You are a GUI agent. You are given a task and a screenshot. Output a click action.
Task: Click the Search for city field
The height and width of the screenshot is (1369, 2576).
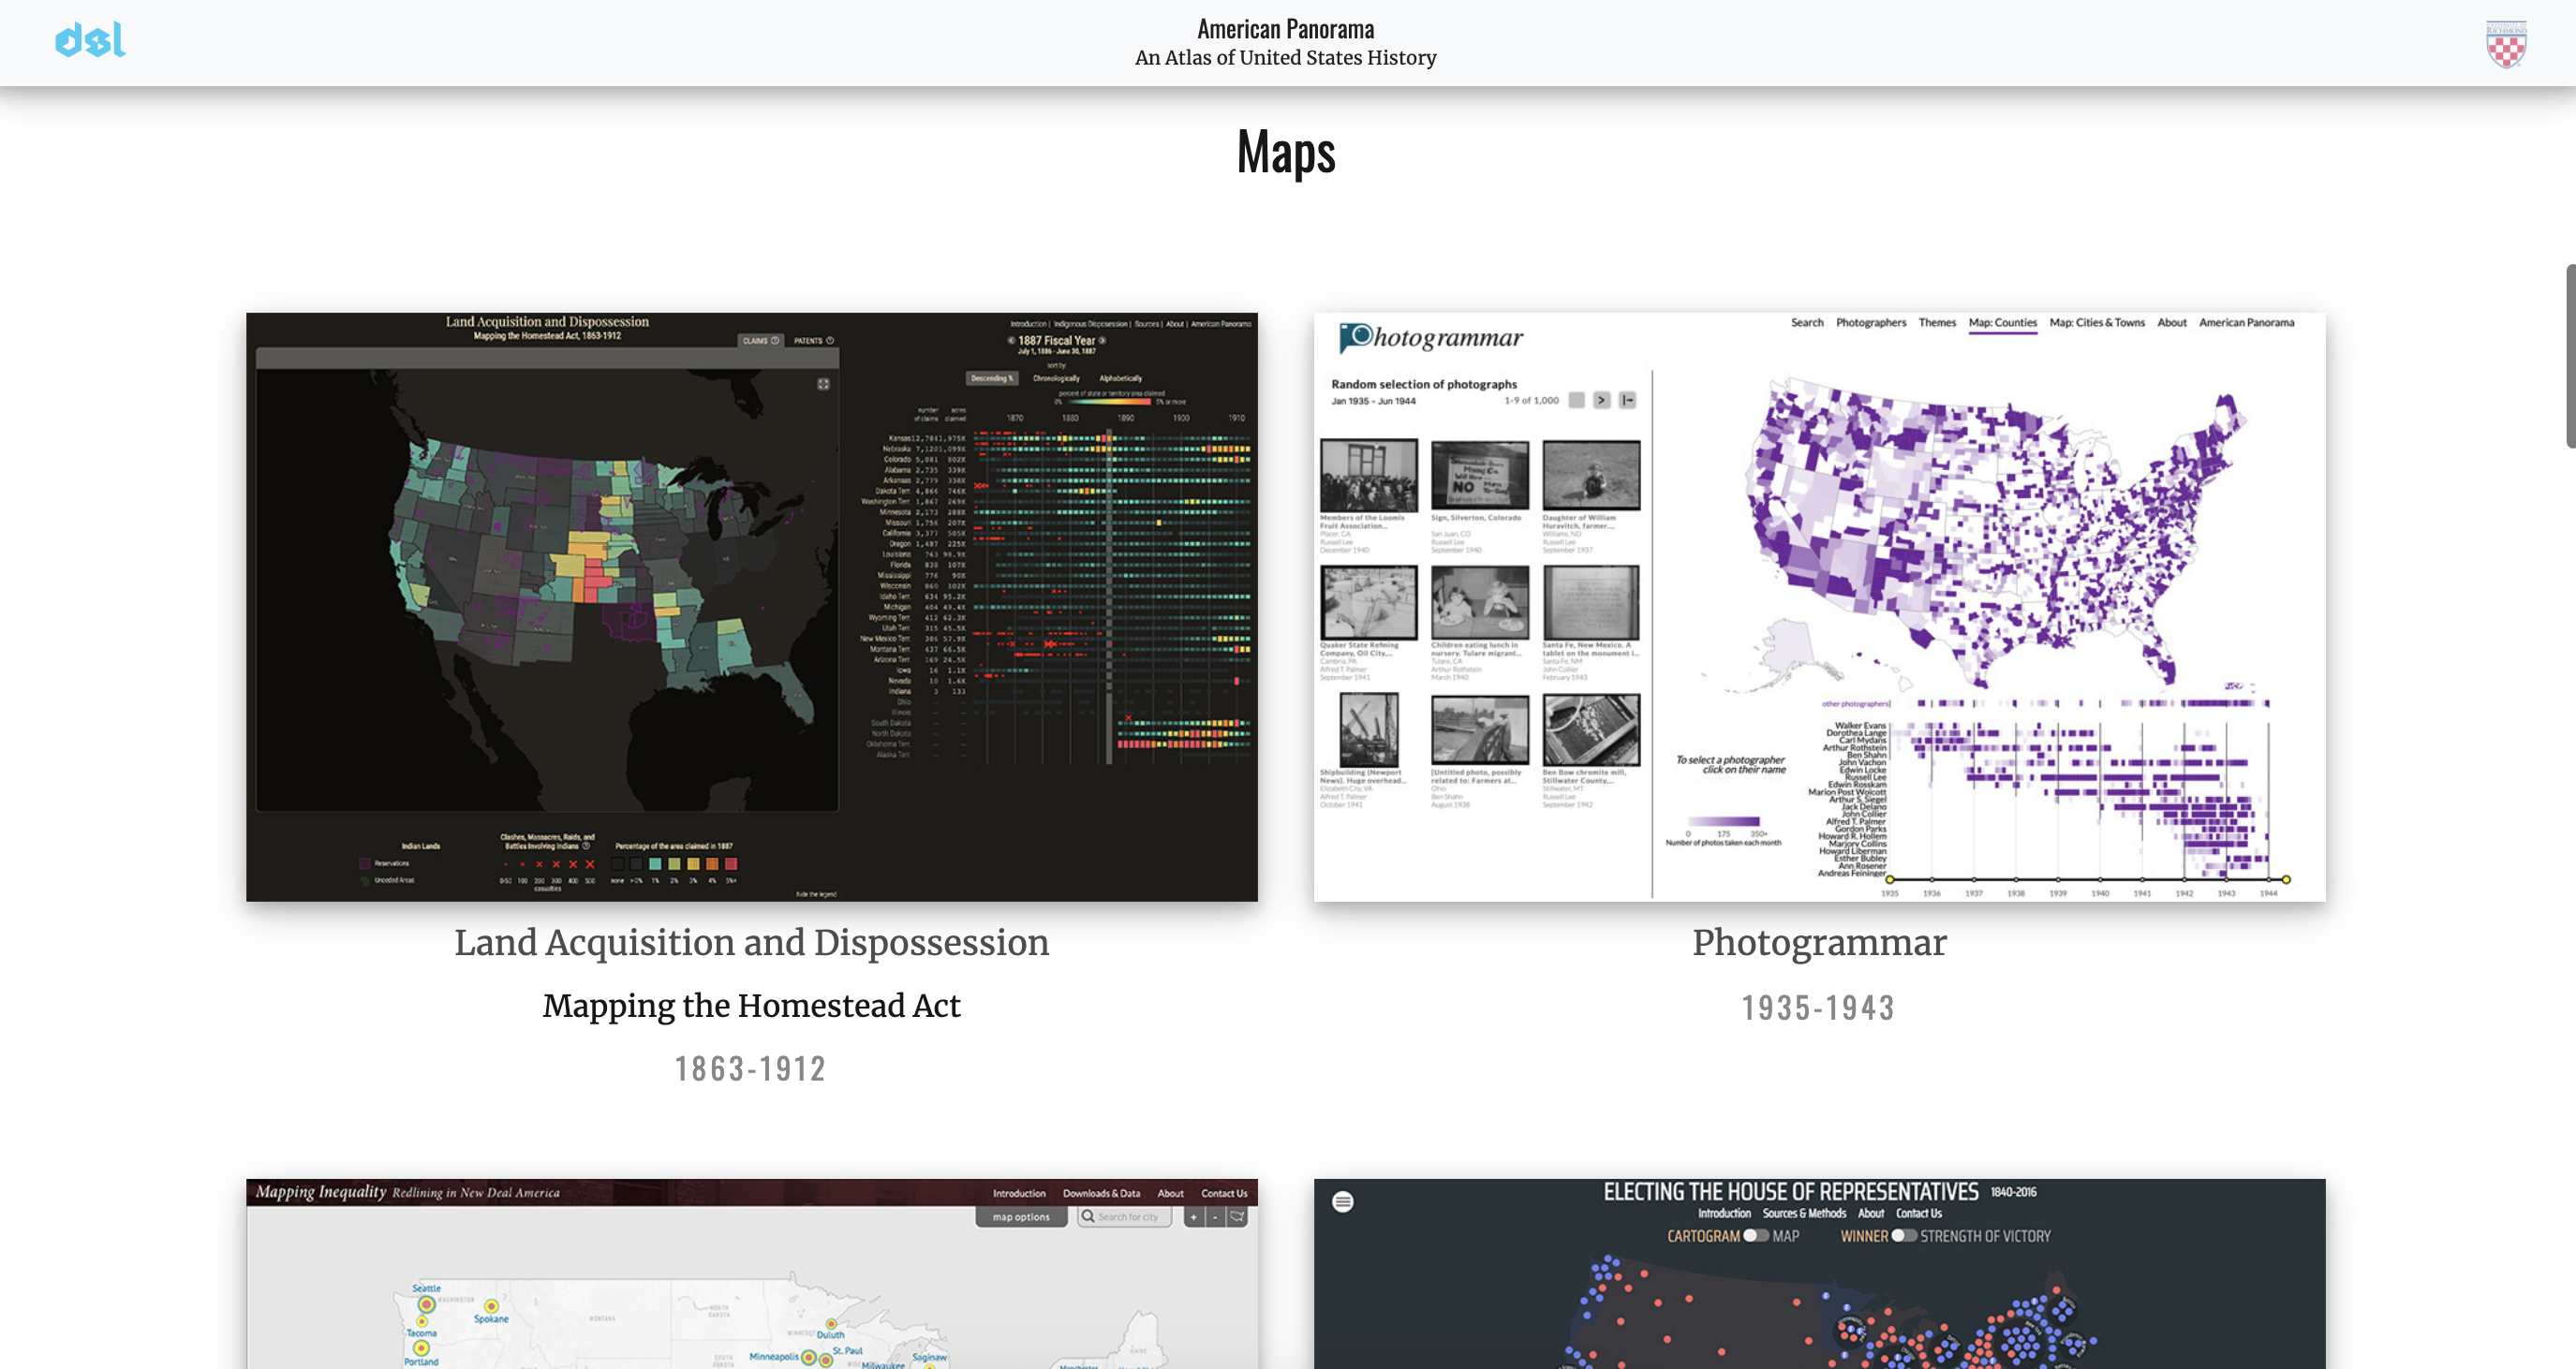(1128, 1217)
